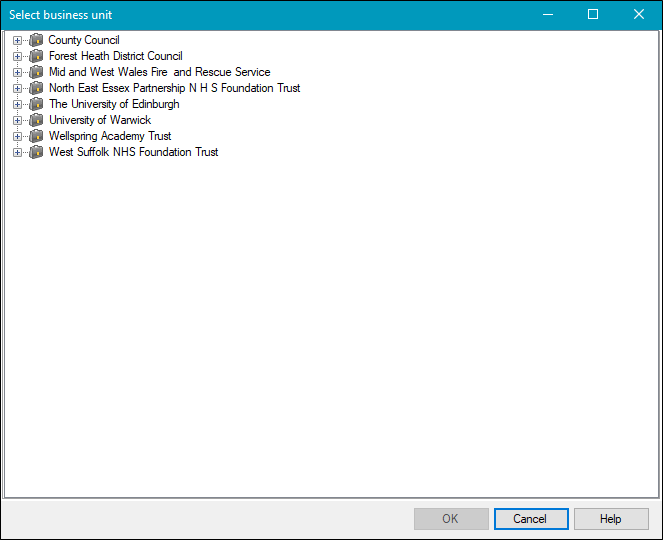This screenshot has width=663, height=540.
Task: Open Help for this dialog
Action: coord(611,519)
